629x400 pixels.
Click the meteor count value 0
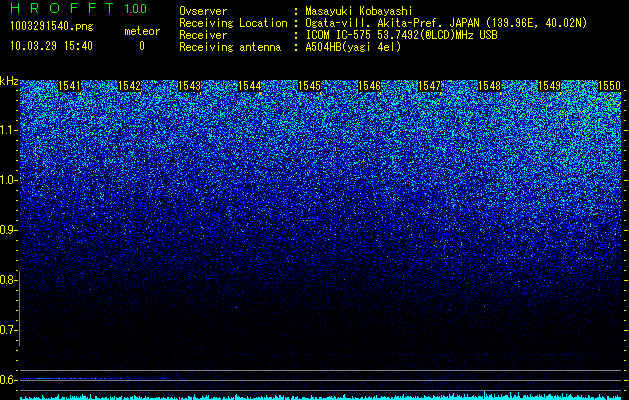142,46
